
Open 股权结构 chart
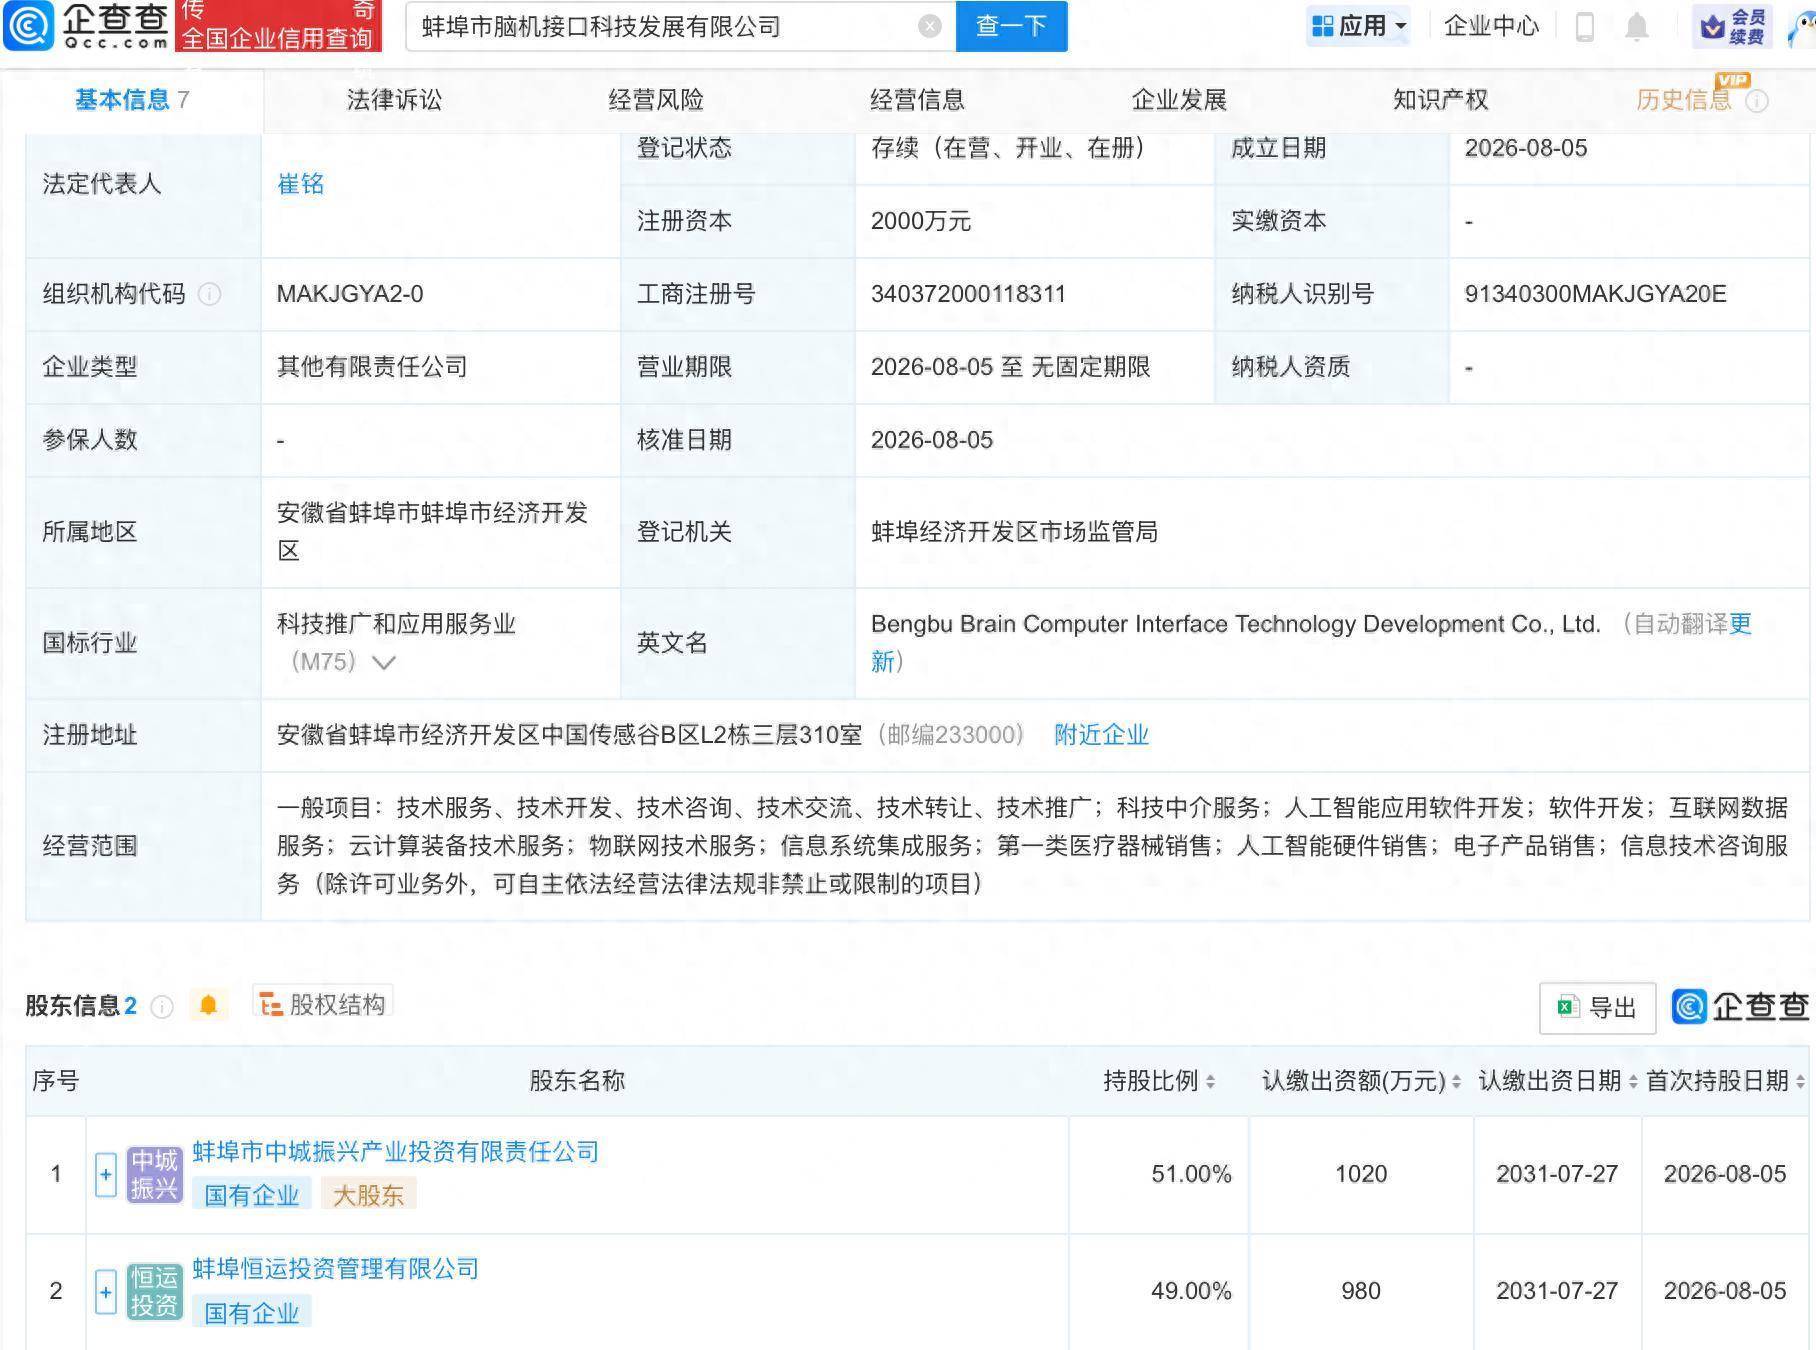tap(323, 1004)
